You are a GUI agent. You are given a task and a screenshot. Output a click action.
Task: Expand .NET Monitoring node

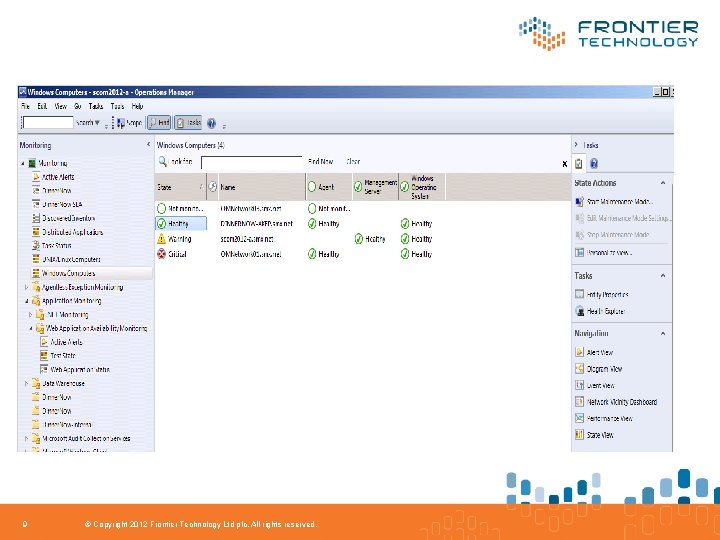click(31, 315)
